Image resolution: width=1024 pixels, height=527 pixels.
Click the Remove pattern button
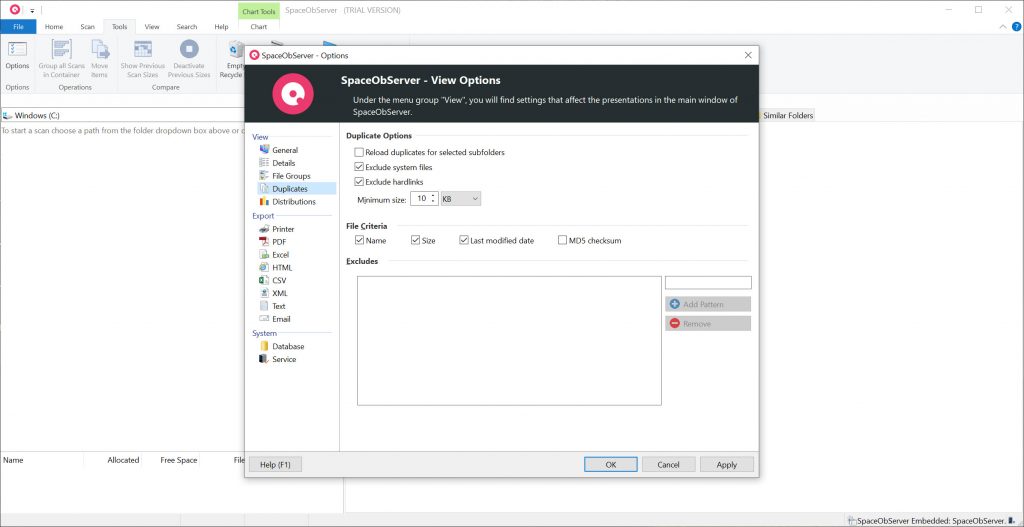tap(708, 324)
